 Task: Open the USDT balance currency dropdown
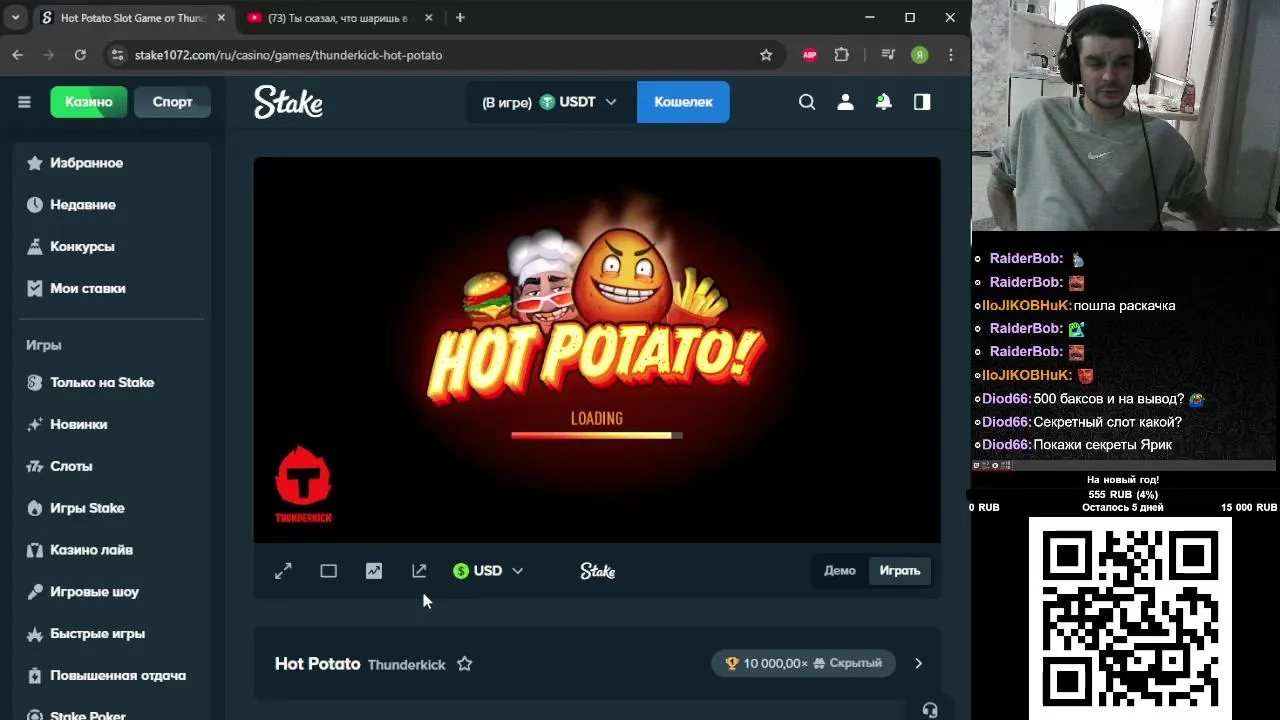[551, 102]
